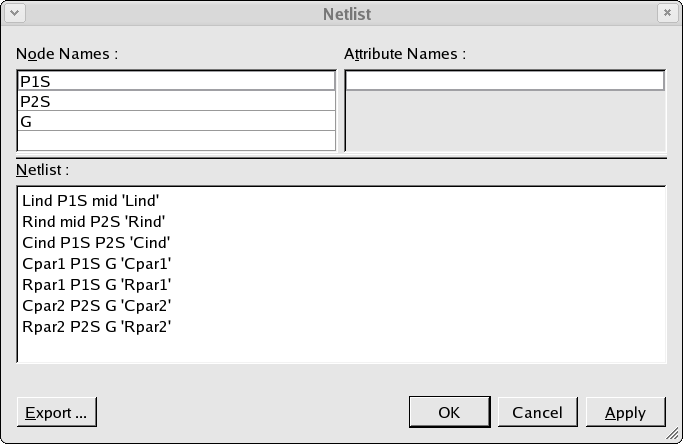The width and height of the screenshot is (683, 444).
Task: Open the window menu arrow in title bar
Action: tap(14, 13)
